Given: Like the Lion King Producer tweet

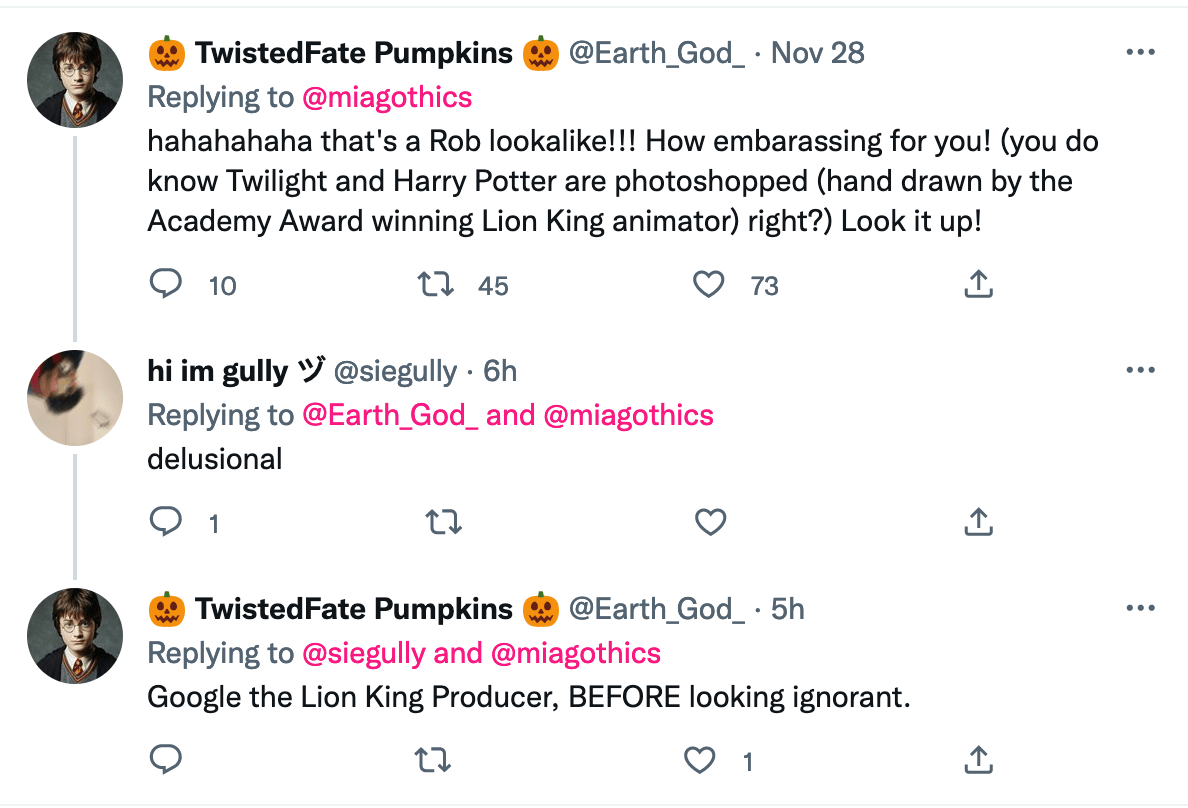Looking at the screenshot, I should [701, 760].
